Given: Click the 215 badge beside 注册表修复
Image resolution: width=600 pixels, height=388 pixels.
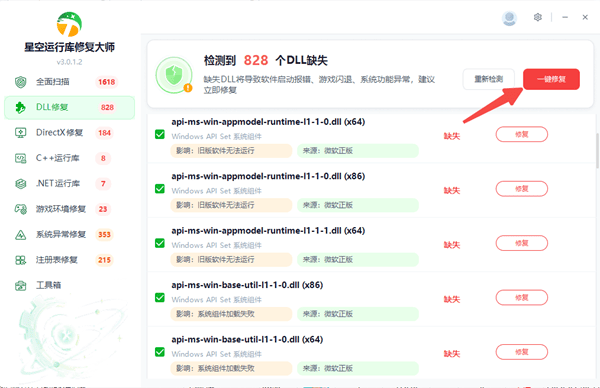Looking at the screenshot, I should 104,260.
